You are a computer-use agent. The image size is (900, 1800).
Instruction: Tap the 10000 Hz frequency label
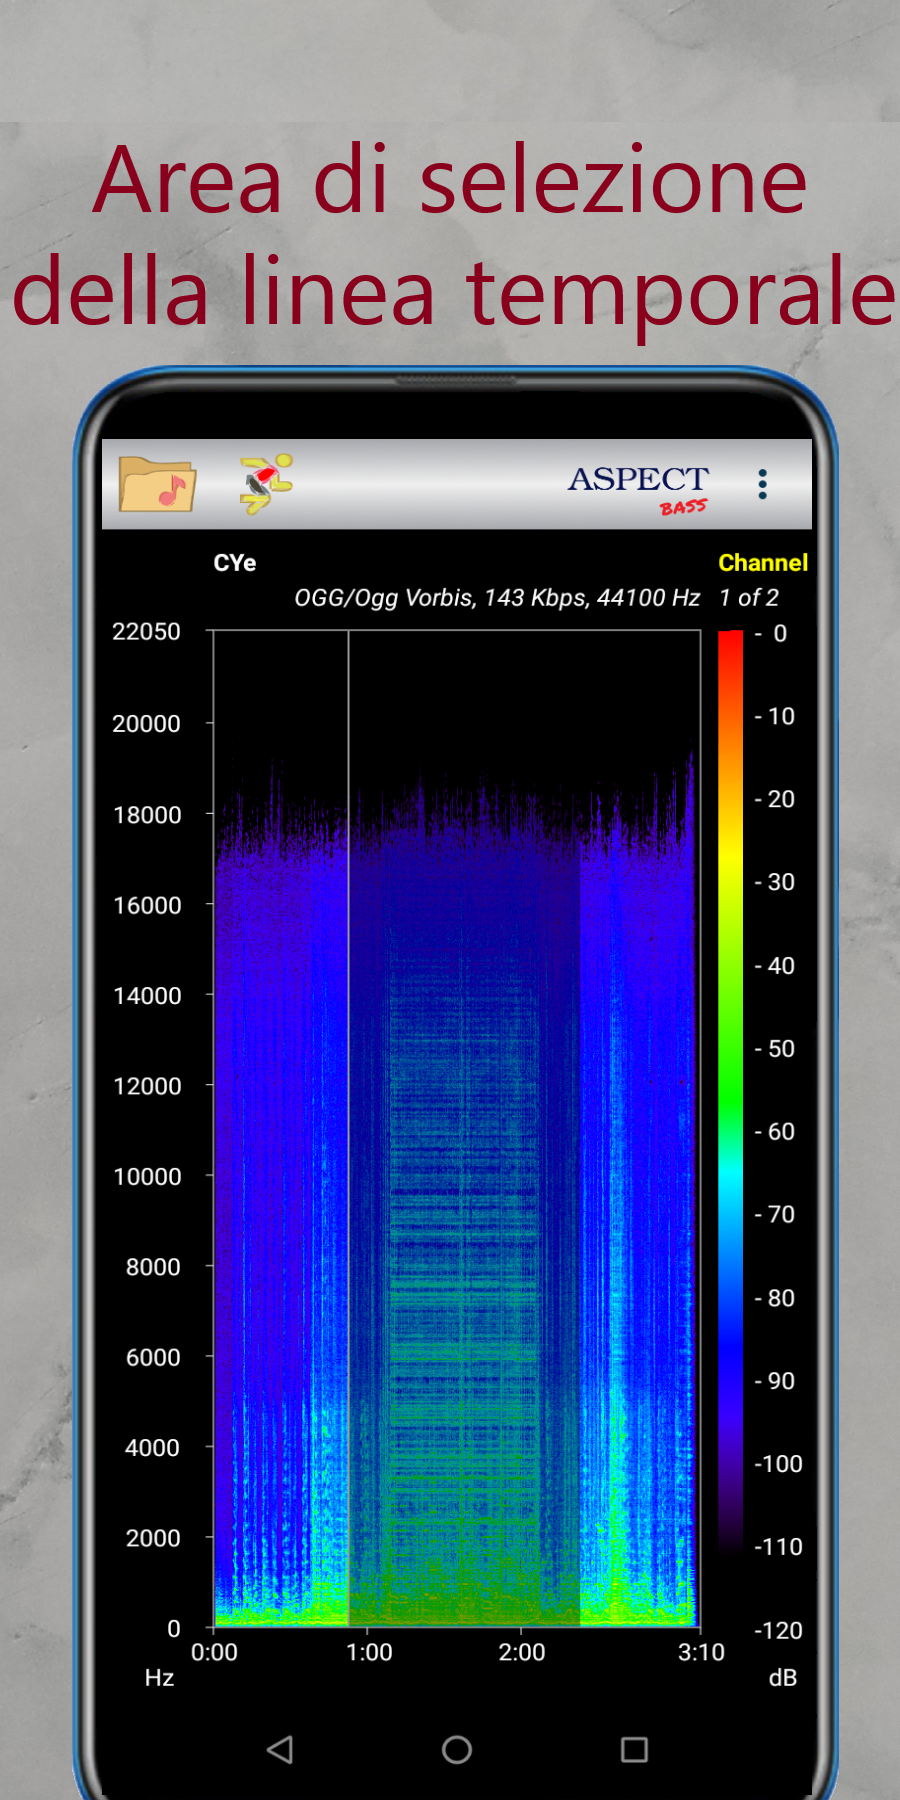[x=147, y=1177]
